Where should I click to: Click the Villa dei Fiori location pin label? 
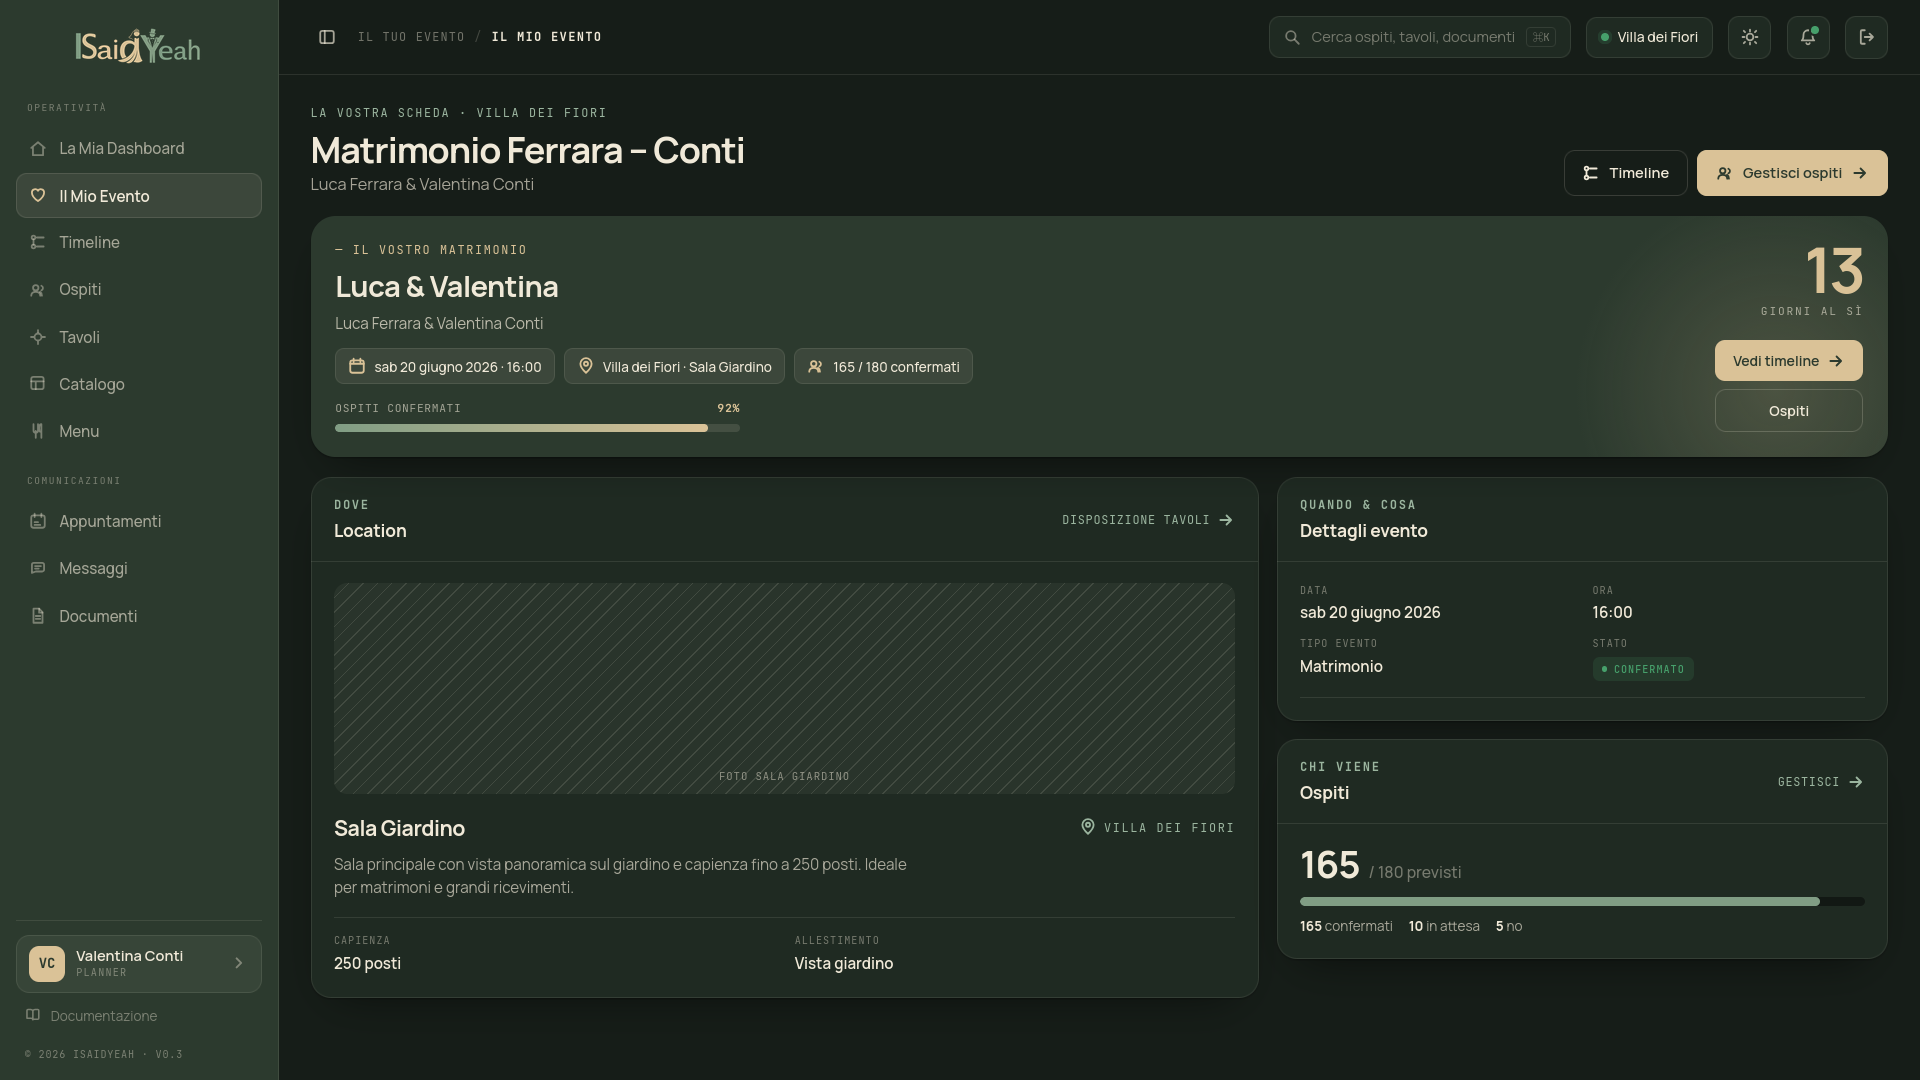[1157, 827]
